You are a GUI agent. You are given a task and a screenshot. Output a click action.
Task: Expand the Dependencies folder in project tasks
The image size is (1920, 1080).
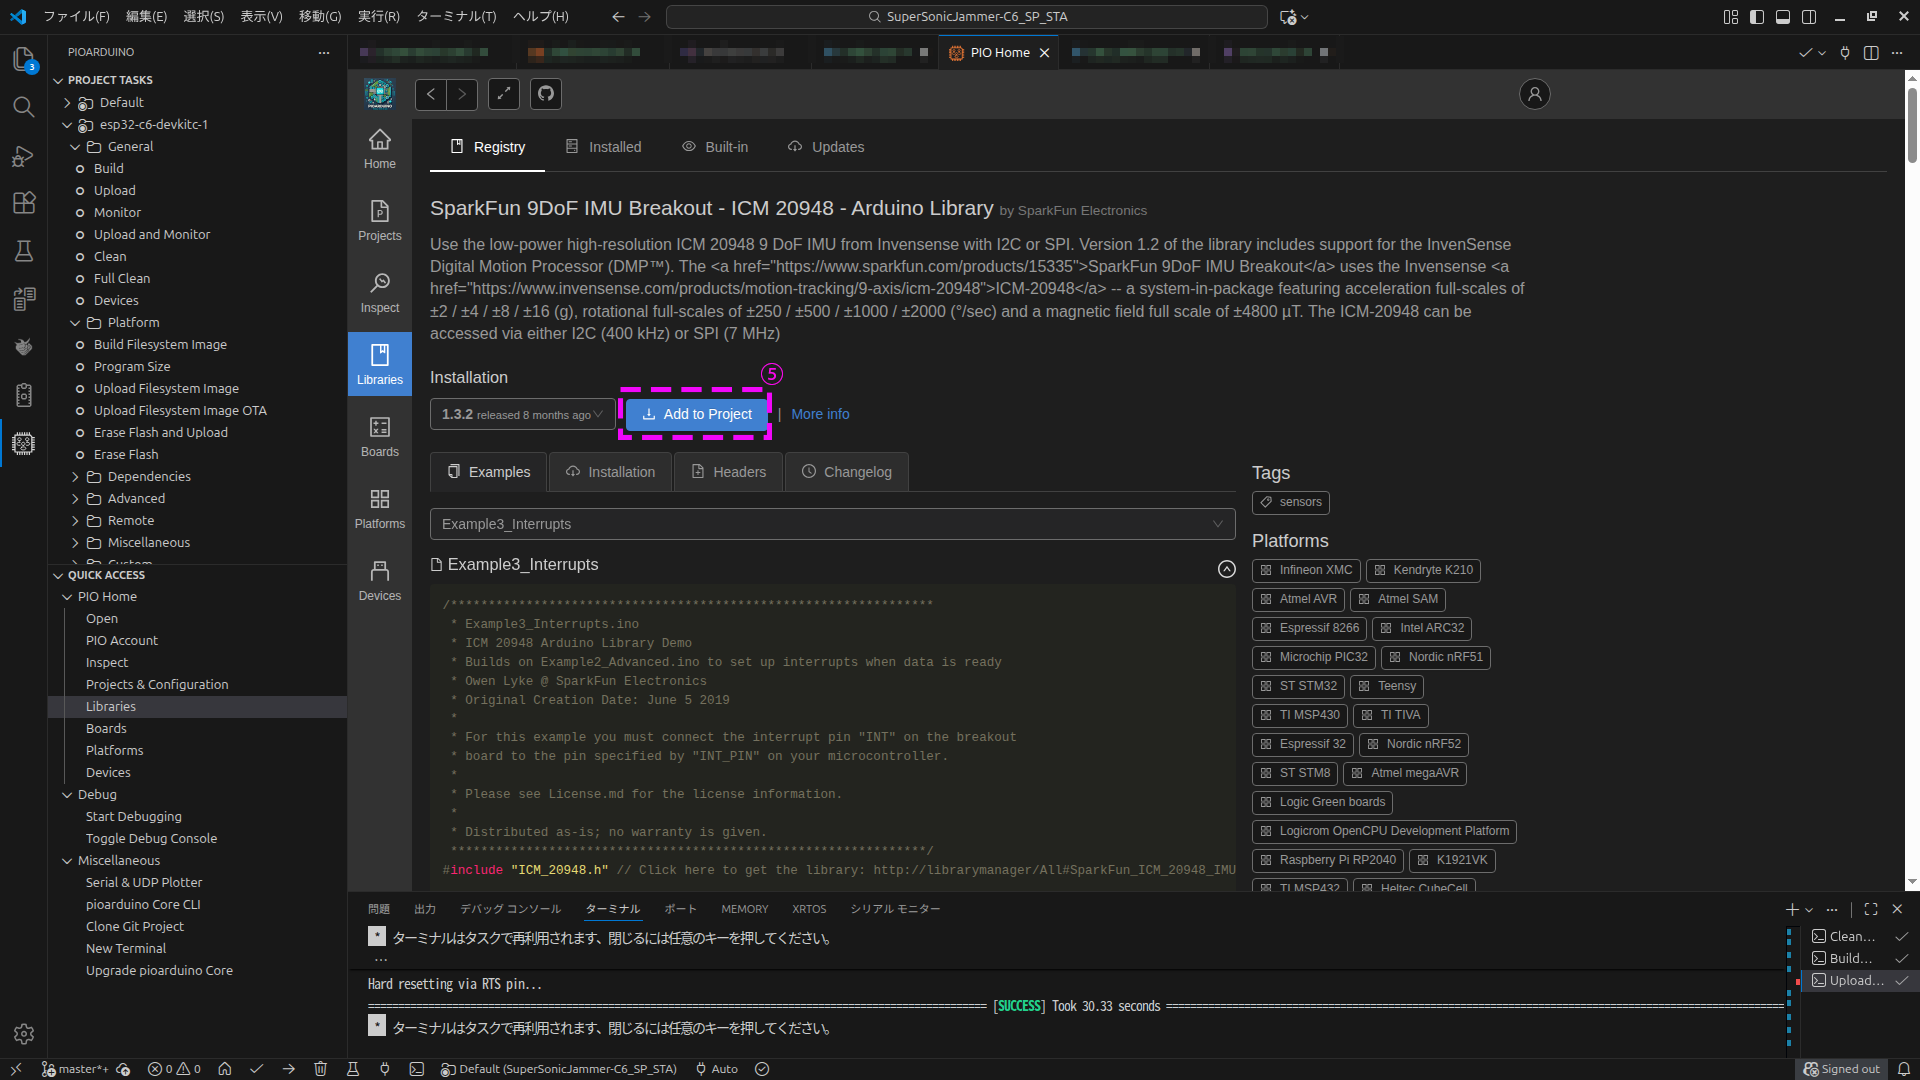148,477
